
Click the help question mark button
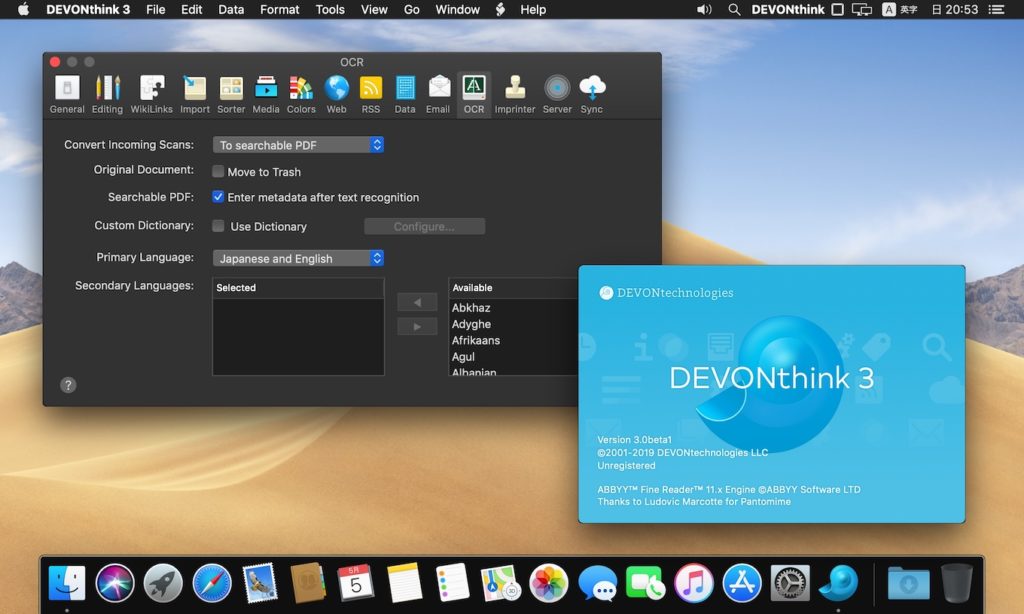(x=68, y=384)
